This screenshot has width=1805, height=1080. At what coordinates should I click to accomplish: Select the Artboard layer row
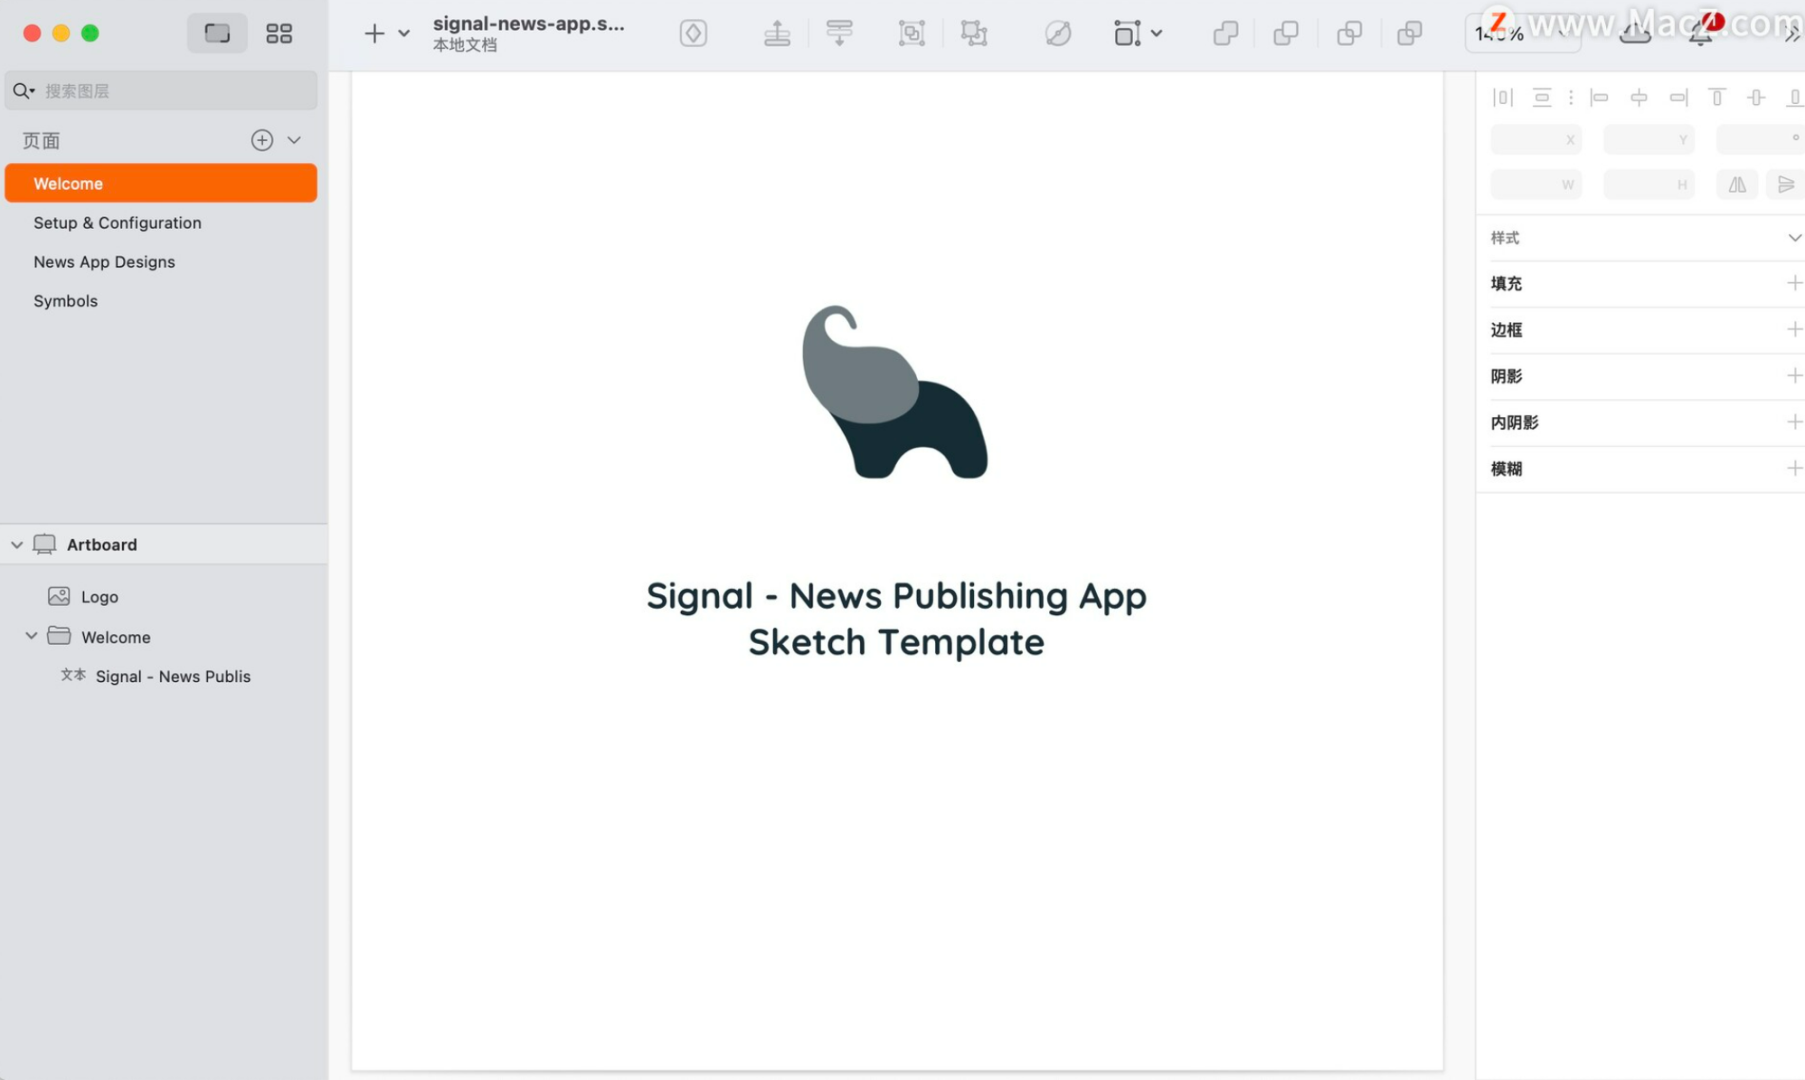pyautogui.click(x=164, y=545)
